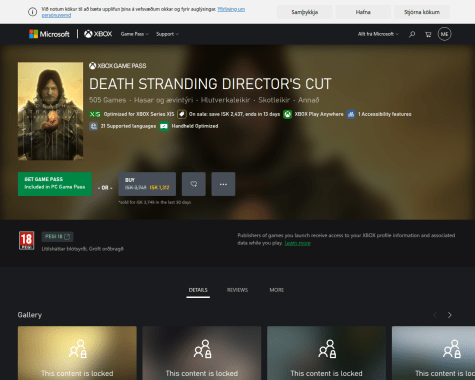Click the Skotleikir genre link
The width and height of the screenshot is (475, 380).
pyautogui.click(x=274, y=100)
